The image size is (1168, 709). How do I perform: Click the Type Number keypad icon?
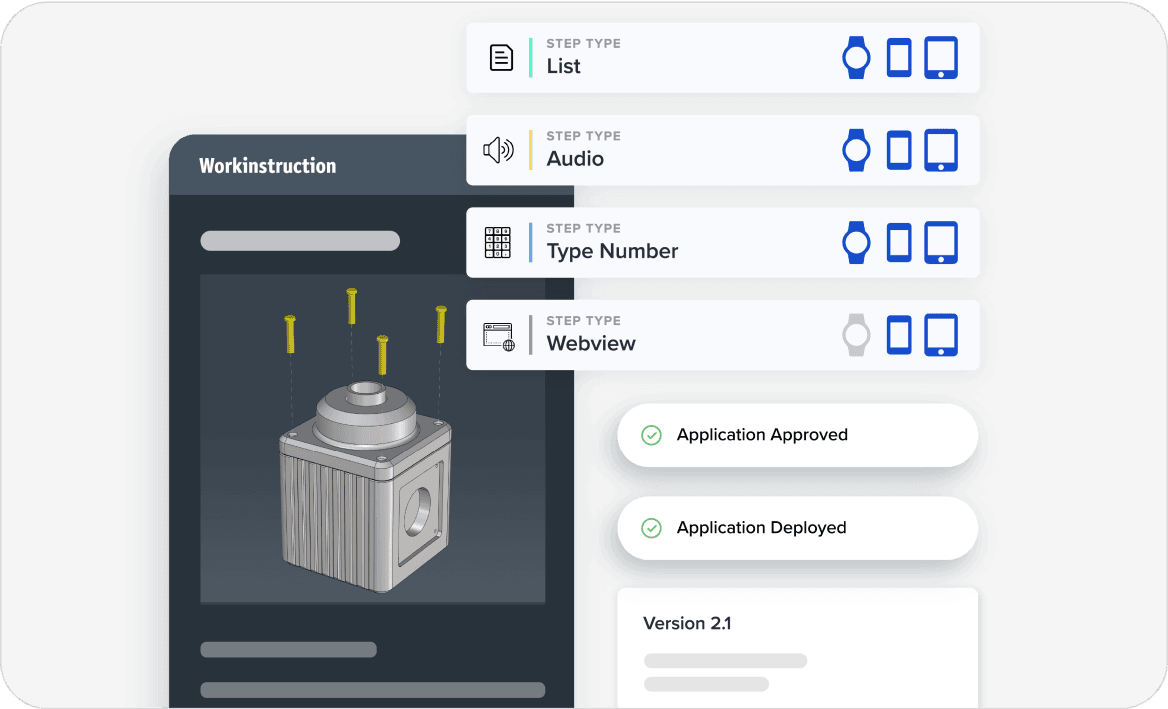[497, 243]
